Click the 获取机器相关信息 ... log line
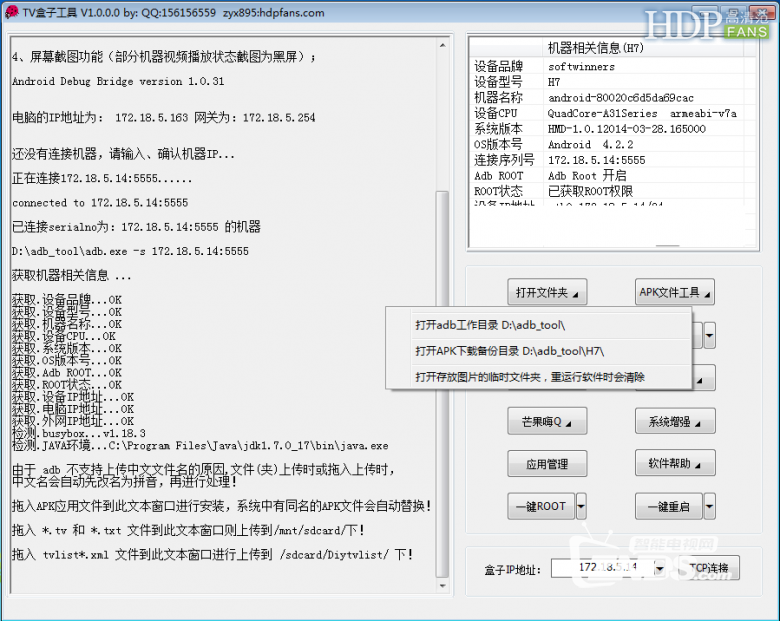Screen dimensions: 780x621 (71, 275)
